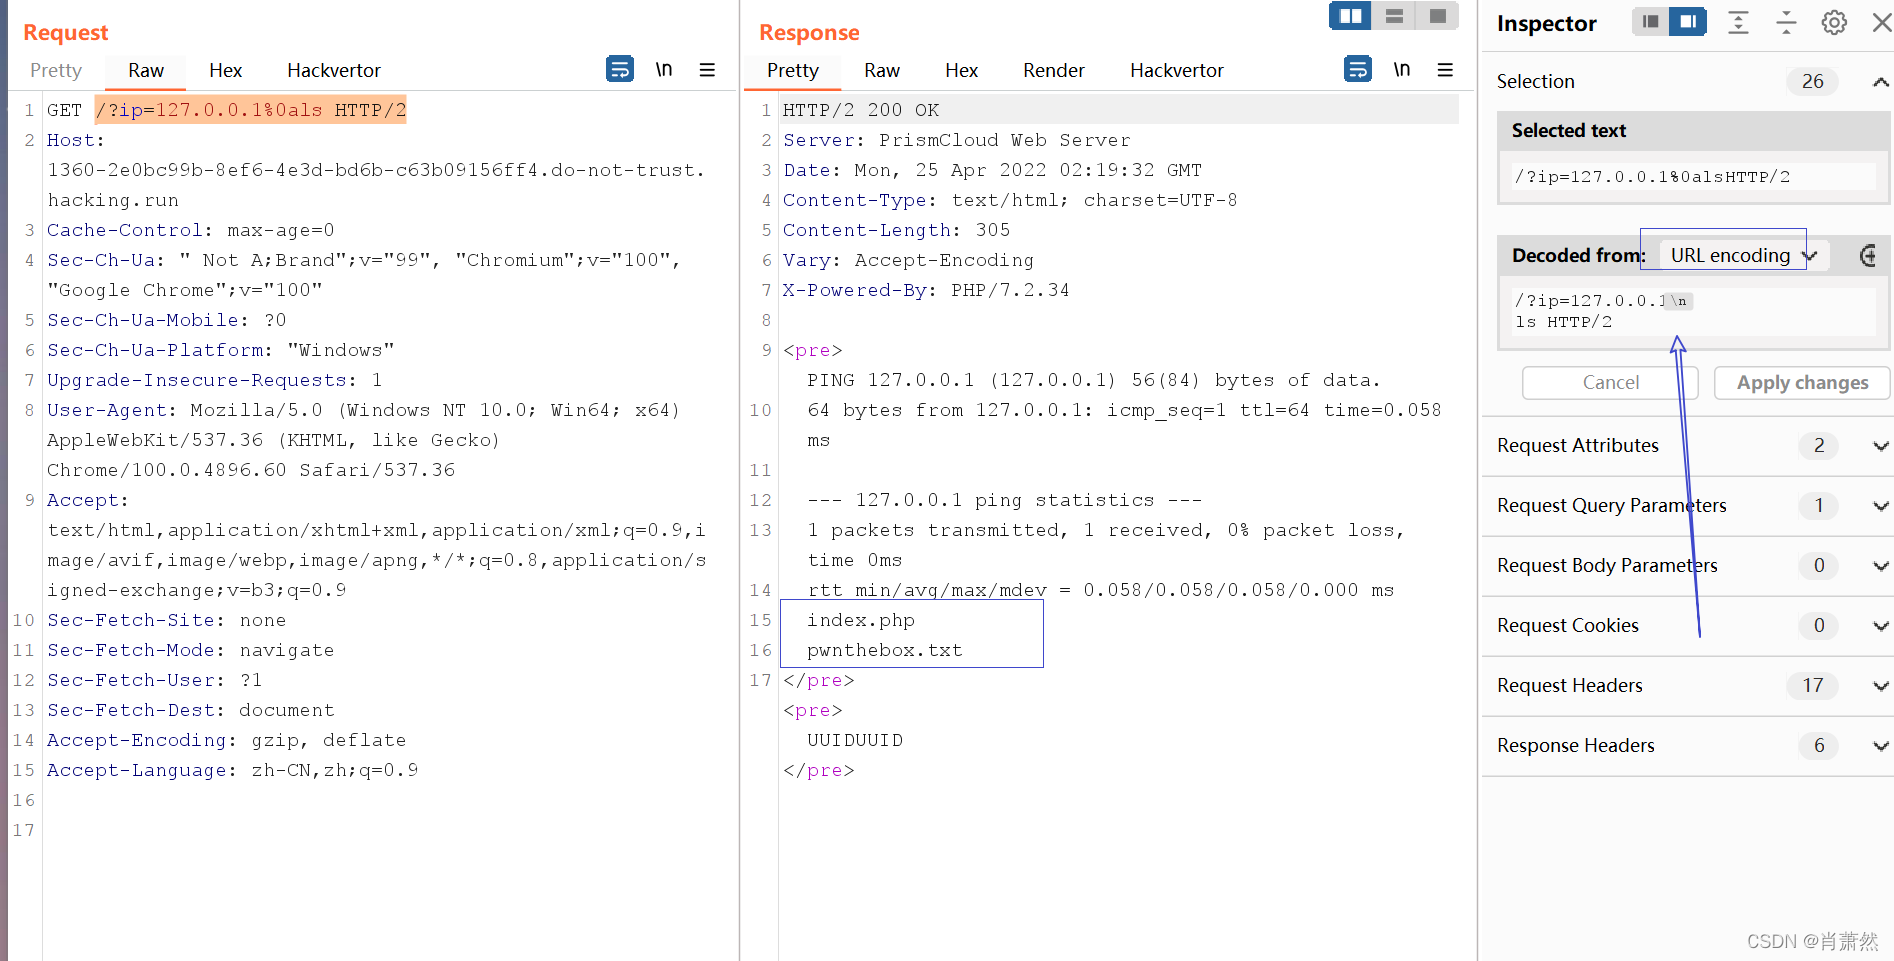Click 'pwnthebox.txt' in the response
This screenshot has width=1894, height=961.
coord(885,650)
